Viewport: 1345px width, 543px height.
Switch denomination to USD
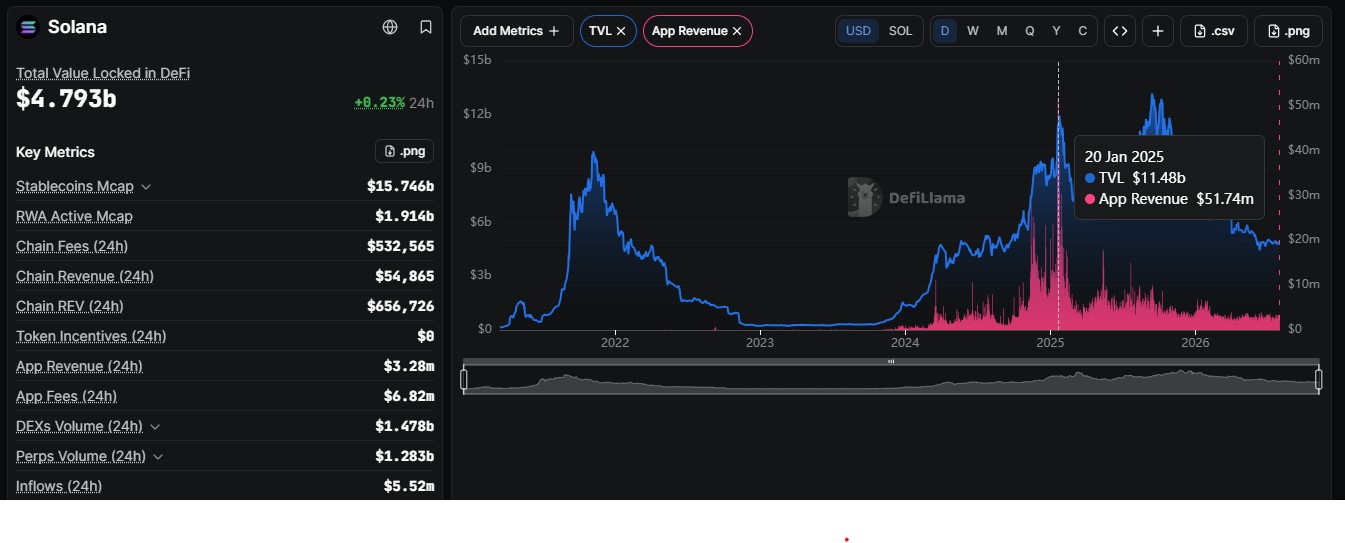859,31
